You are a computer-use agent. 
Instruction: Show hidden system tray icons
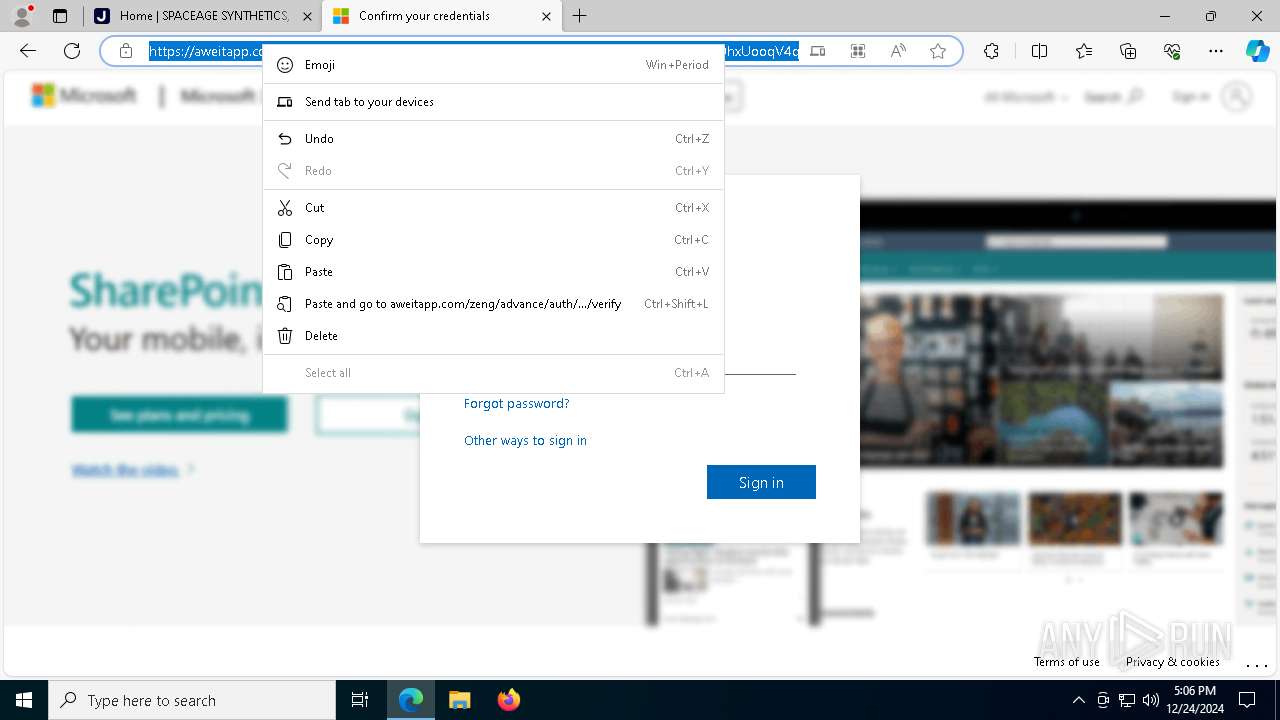(1078, 700)
